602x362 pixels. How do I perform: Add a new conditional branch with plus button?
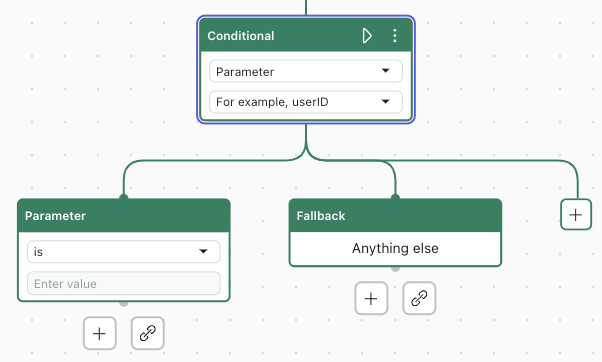click(x=576, y=215)
